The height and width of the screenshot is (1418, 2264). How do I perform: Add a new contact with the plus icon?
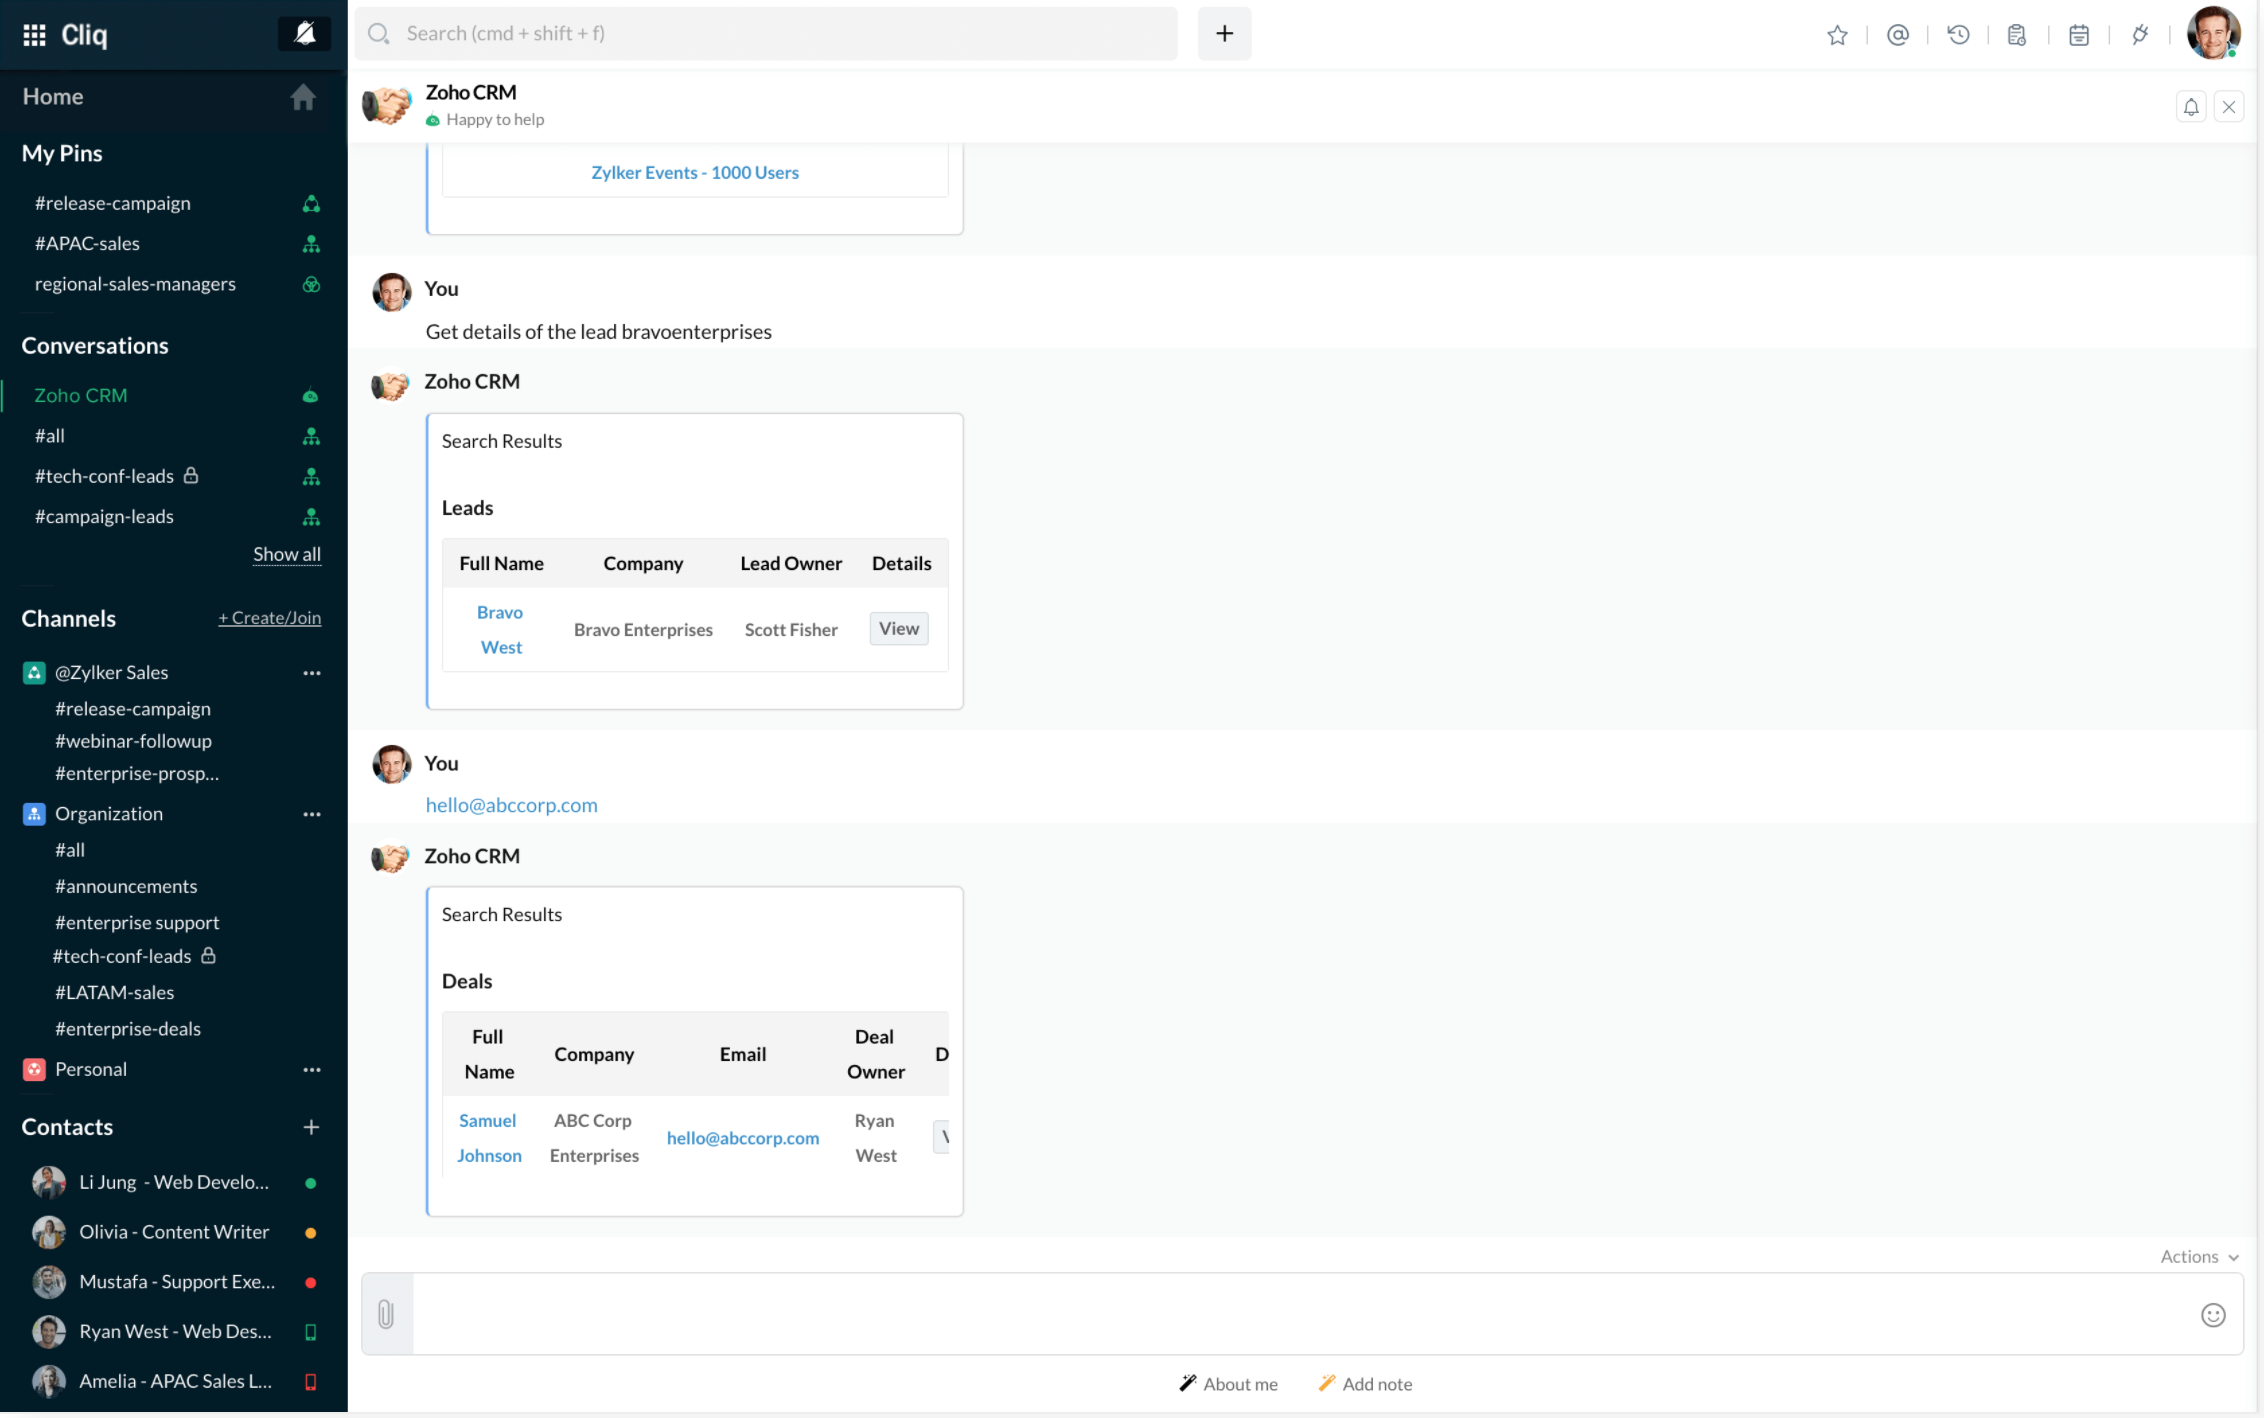point(311,1127)
